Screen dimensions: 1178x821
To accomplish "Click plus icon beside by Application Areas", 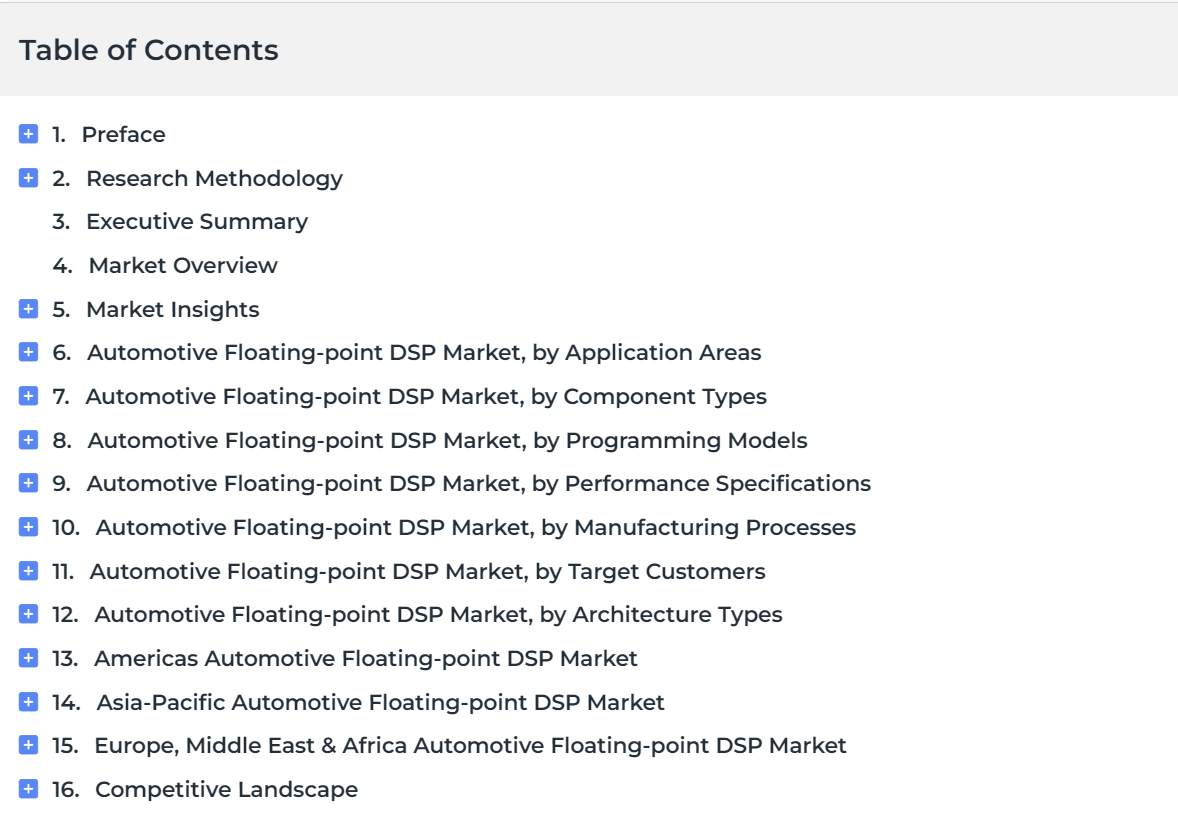I will 29,352.
